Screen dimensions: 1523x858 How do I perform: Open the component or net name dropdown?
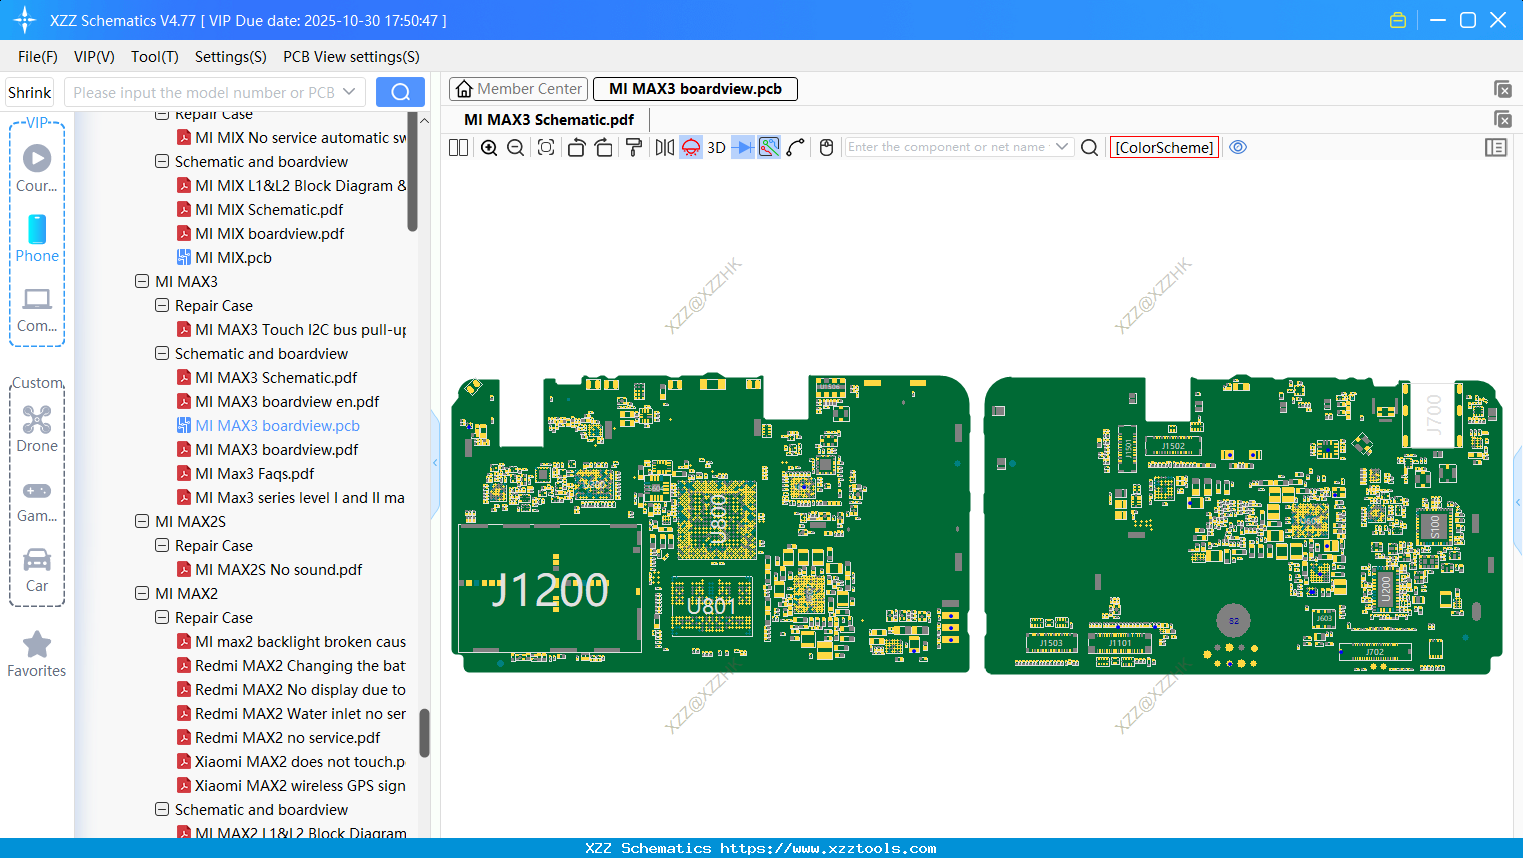[x=1062, y=147]
